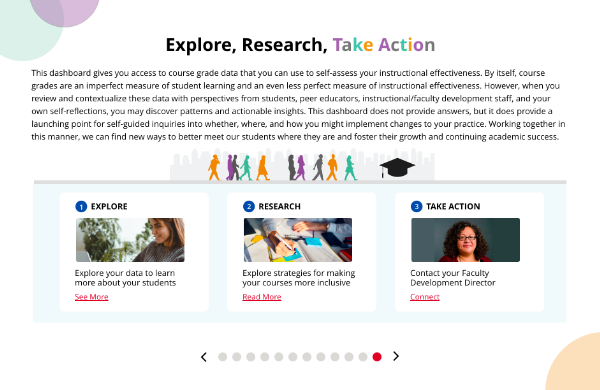Open the See More link
Screen dimensions: 600x390
91,297
